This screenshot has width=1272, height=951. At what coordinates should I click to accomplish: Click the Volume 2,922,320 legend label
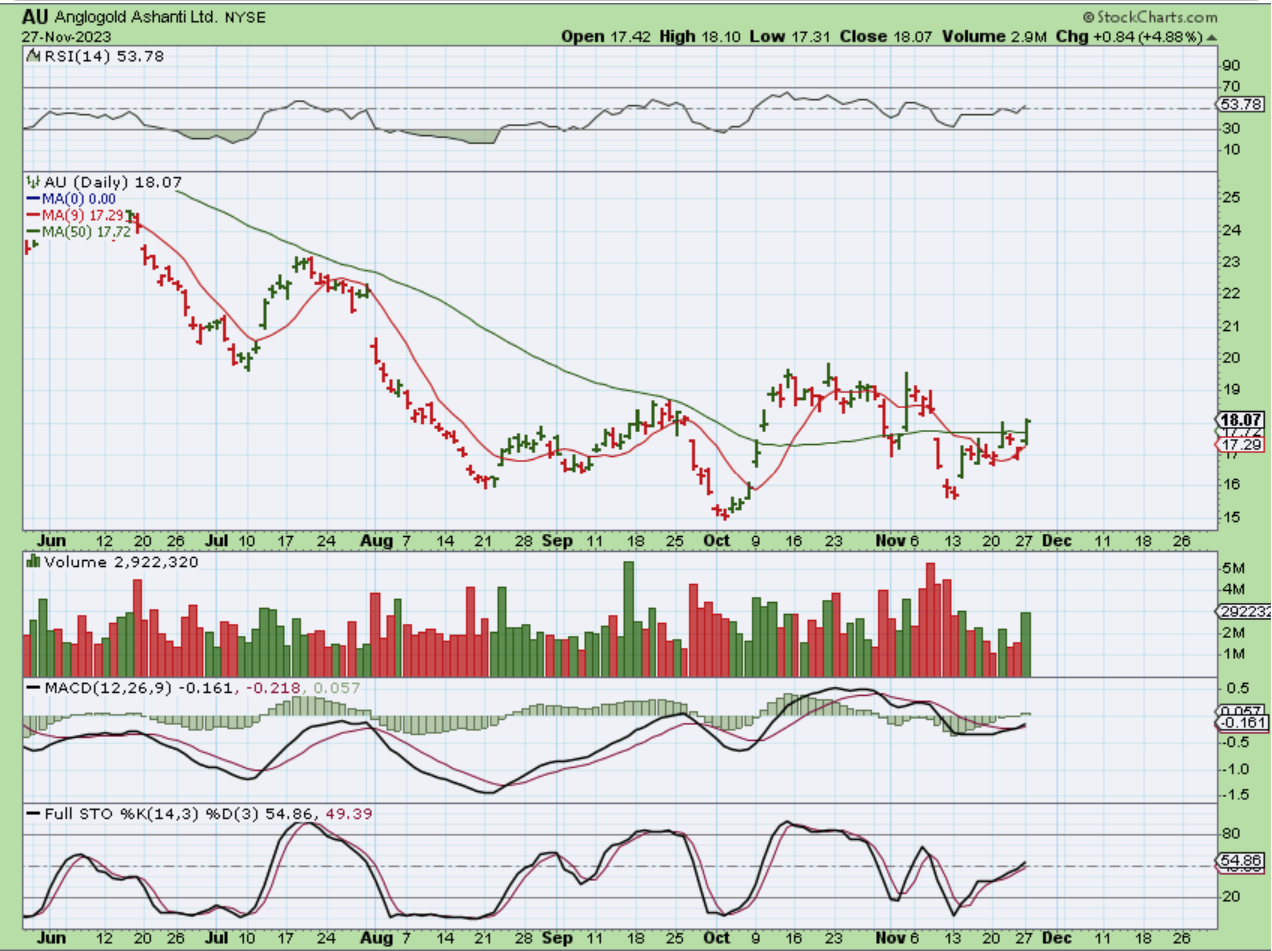(112, 563)
